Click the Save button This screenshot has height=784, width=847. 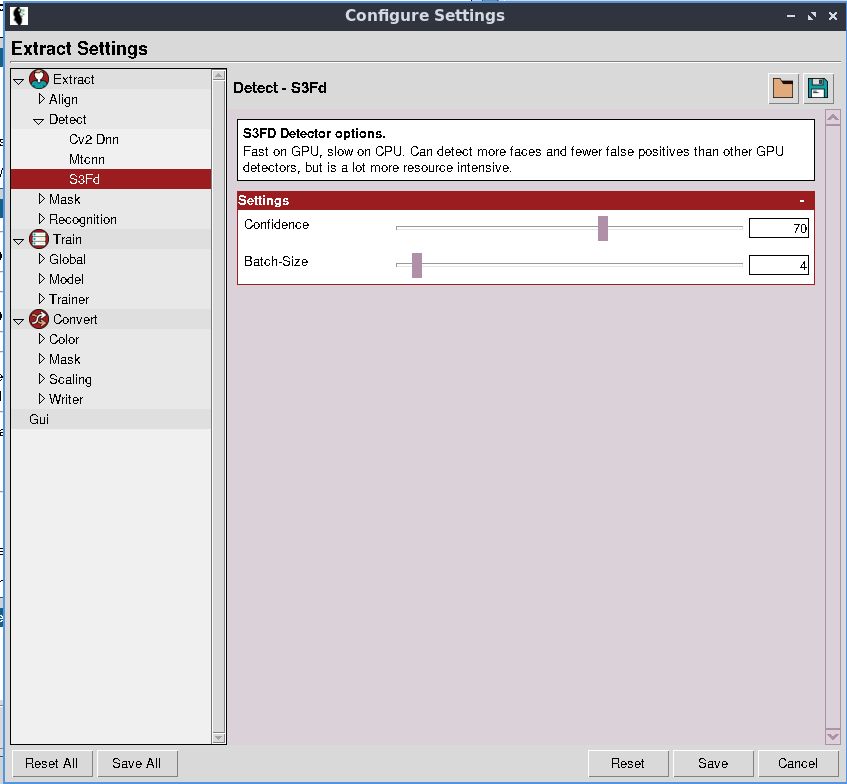pos(713,763)
